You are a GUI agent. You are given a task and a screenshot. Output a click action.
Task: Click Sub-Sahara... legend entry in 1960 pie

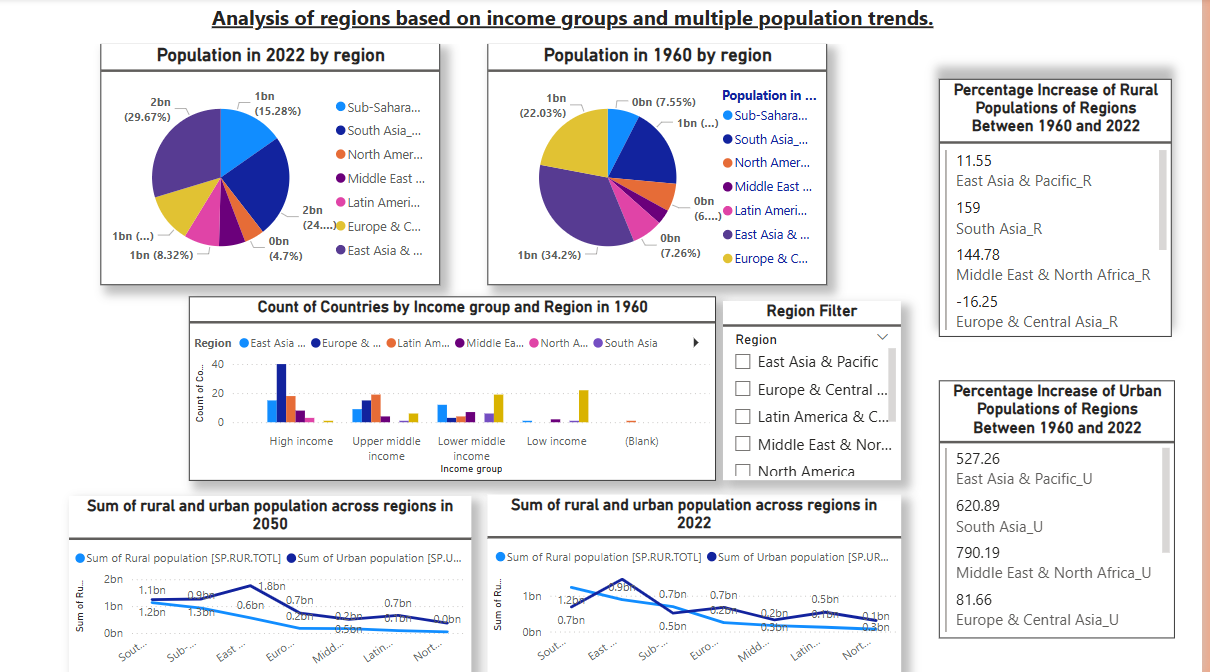click(765, 116)
